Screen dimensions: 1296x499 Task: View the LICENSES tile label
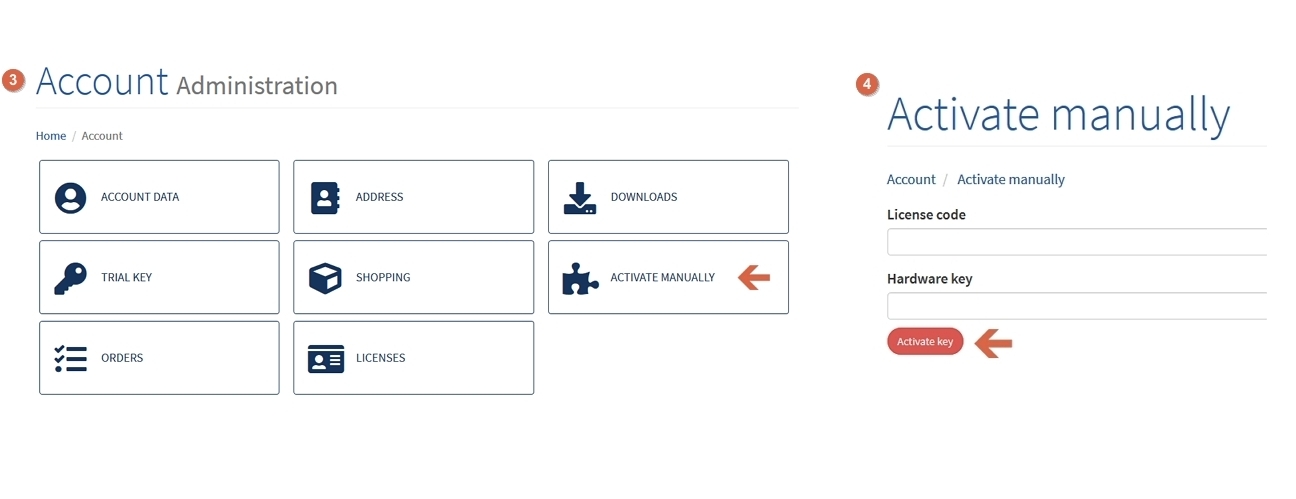coord(380,358)
